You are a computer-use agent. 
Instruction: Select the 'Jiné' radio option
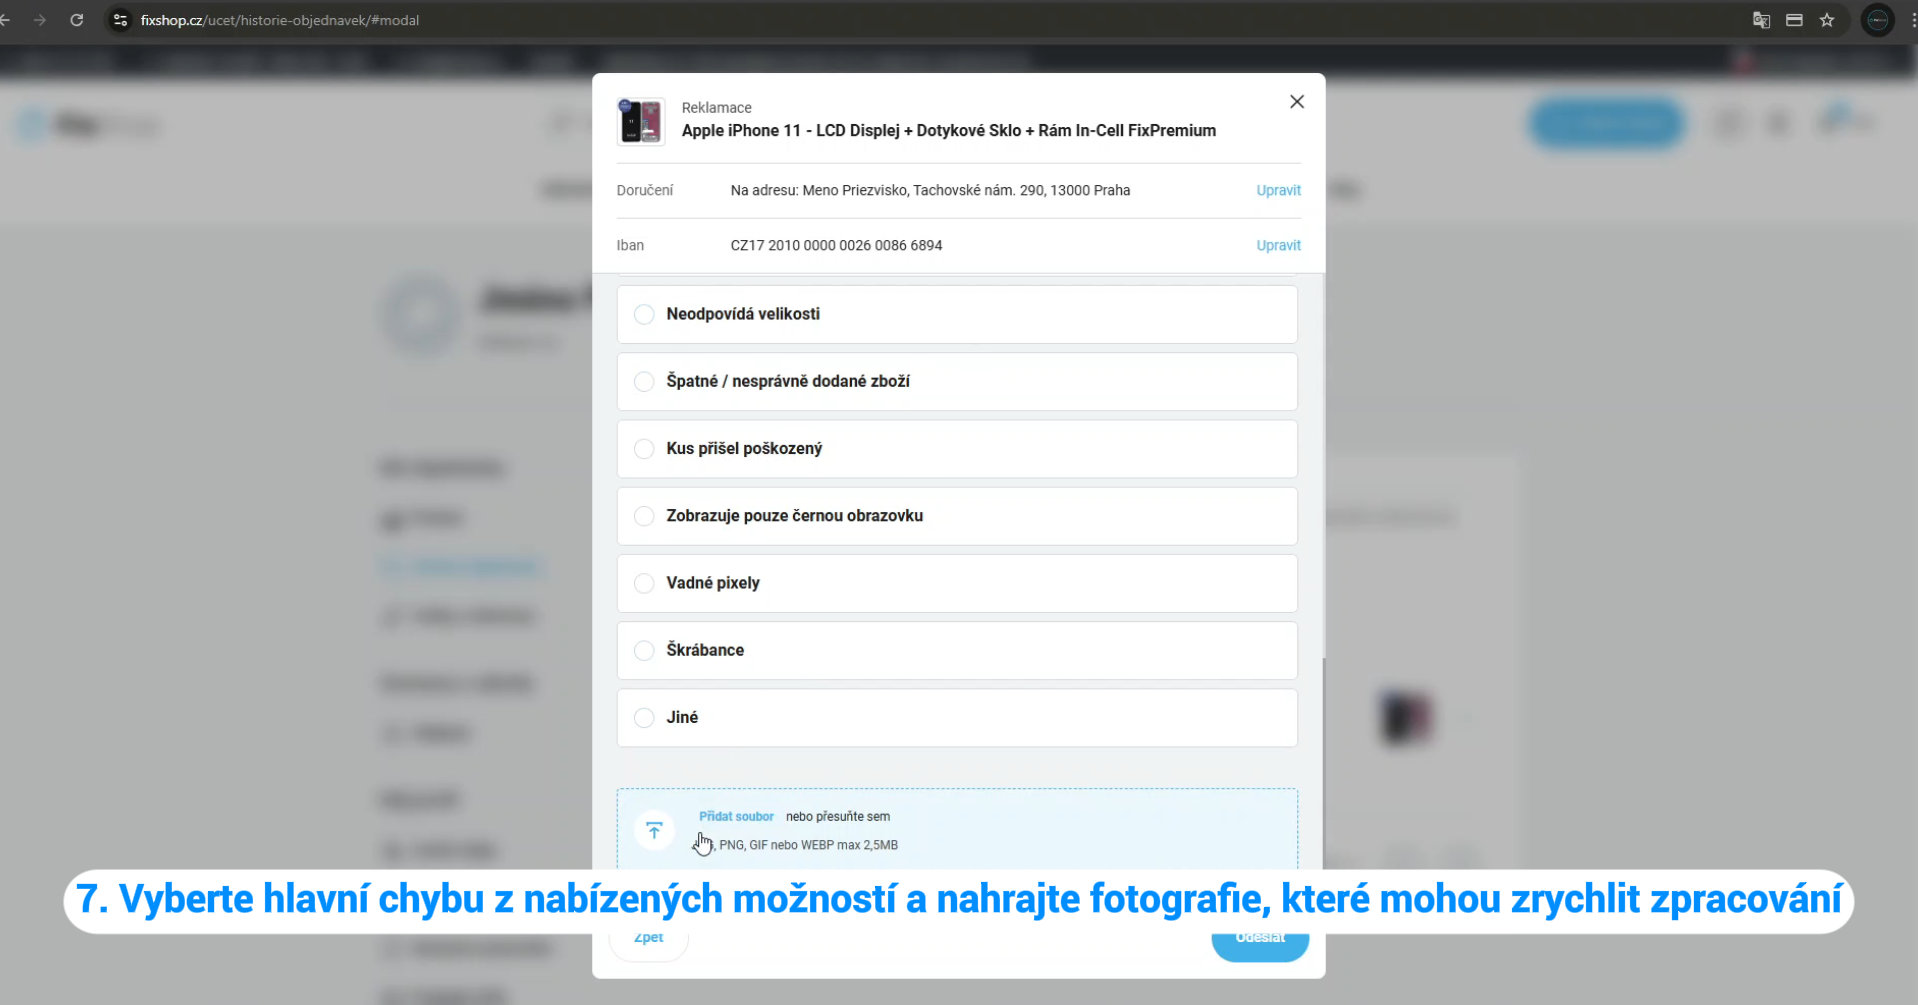pos(645,718)
